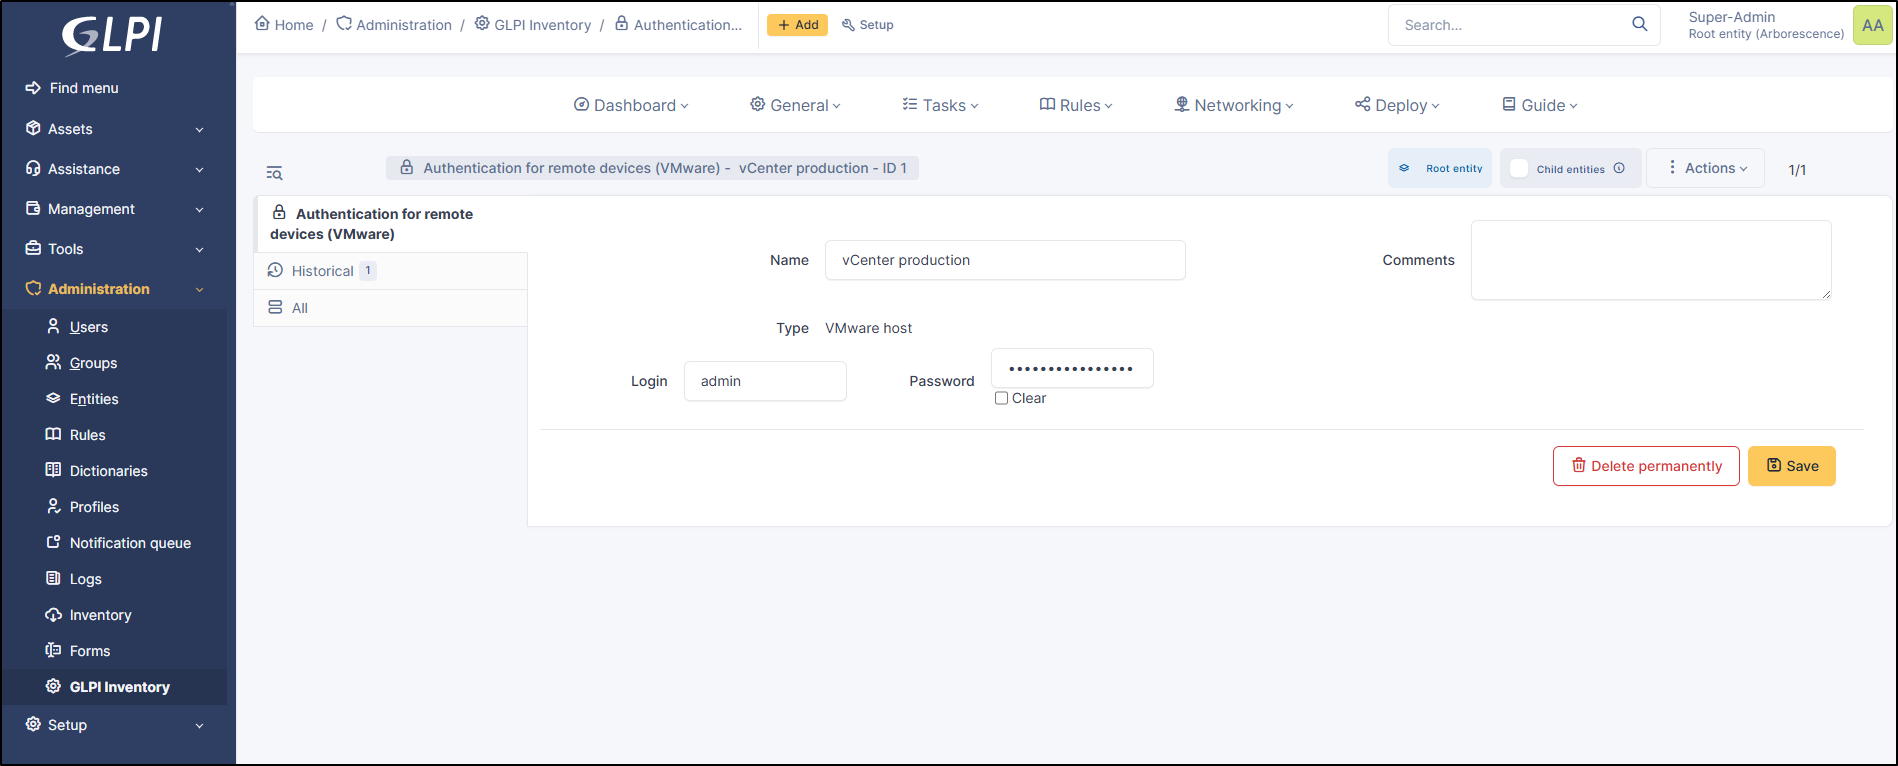Expand the Actions dropdown
Image resolution: width=1898 pixels, height=766 pixels.
pyautogui.click(x=1706, y=168)
